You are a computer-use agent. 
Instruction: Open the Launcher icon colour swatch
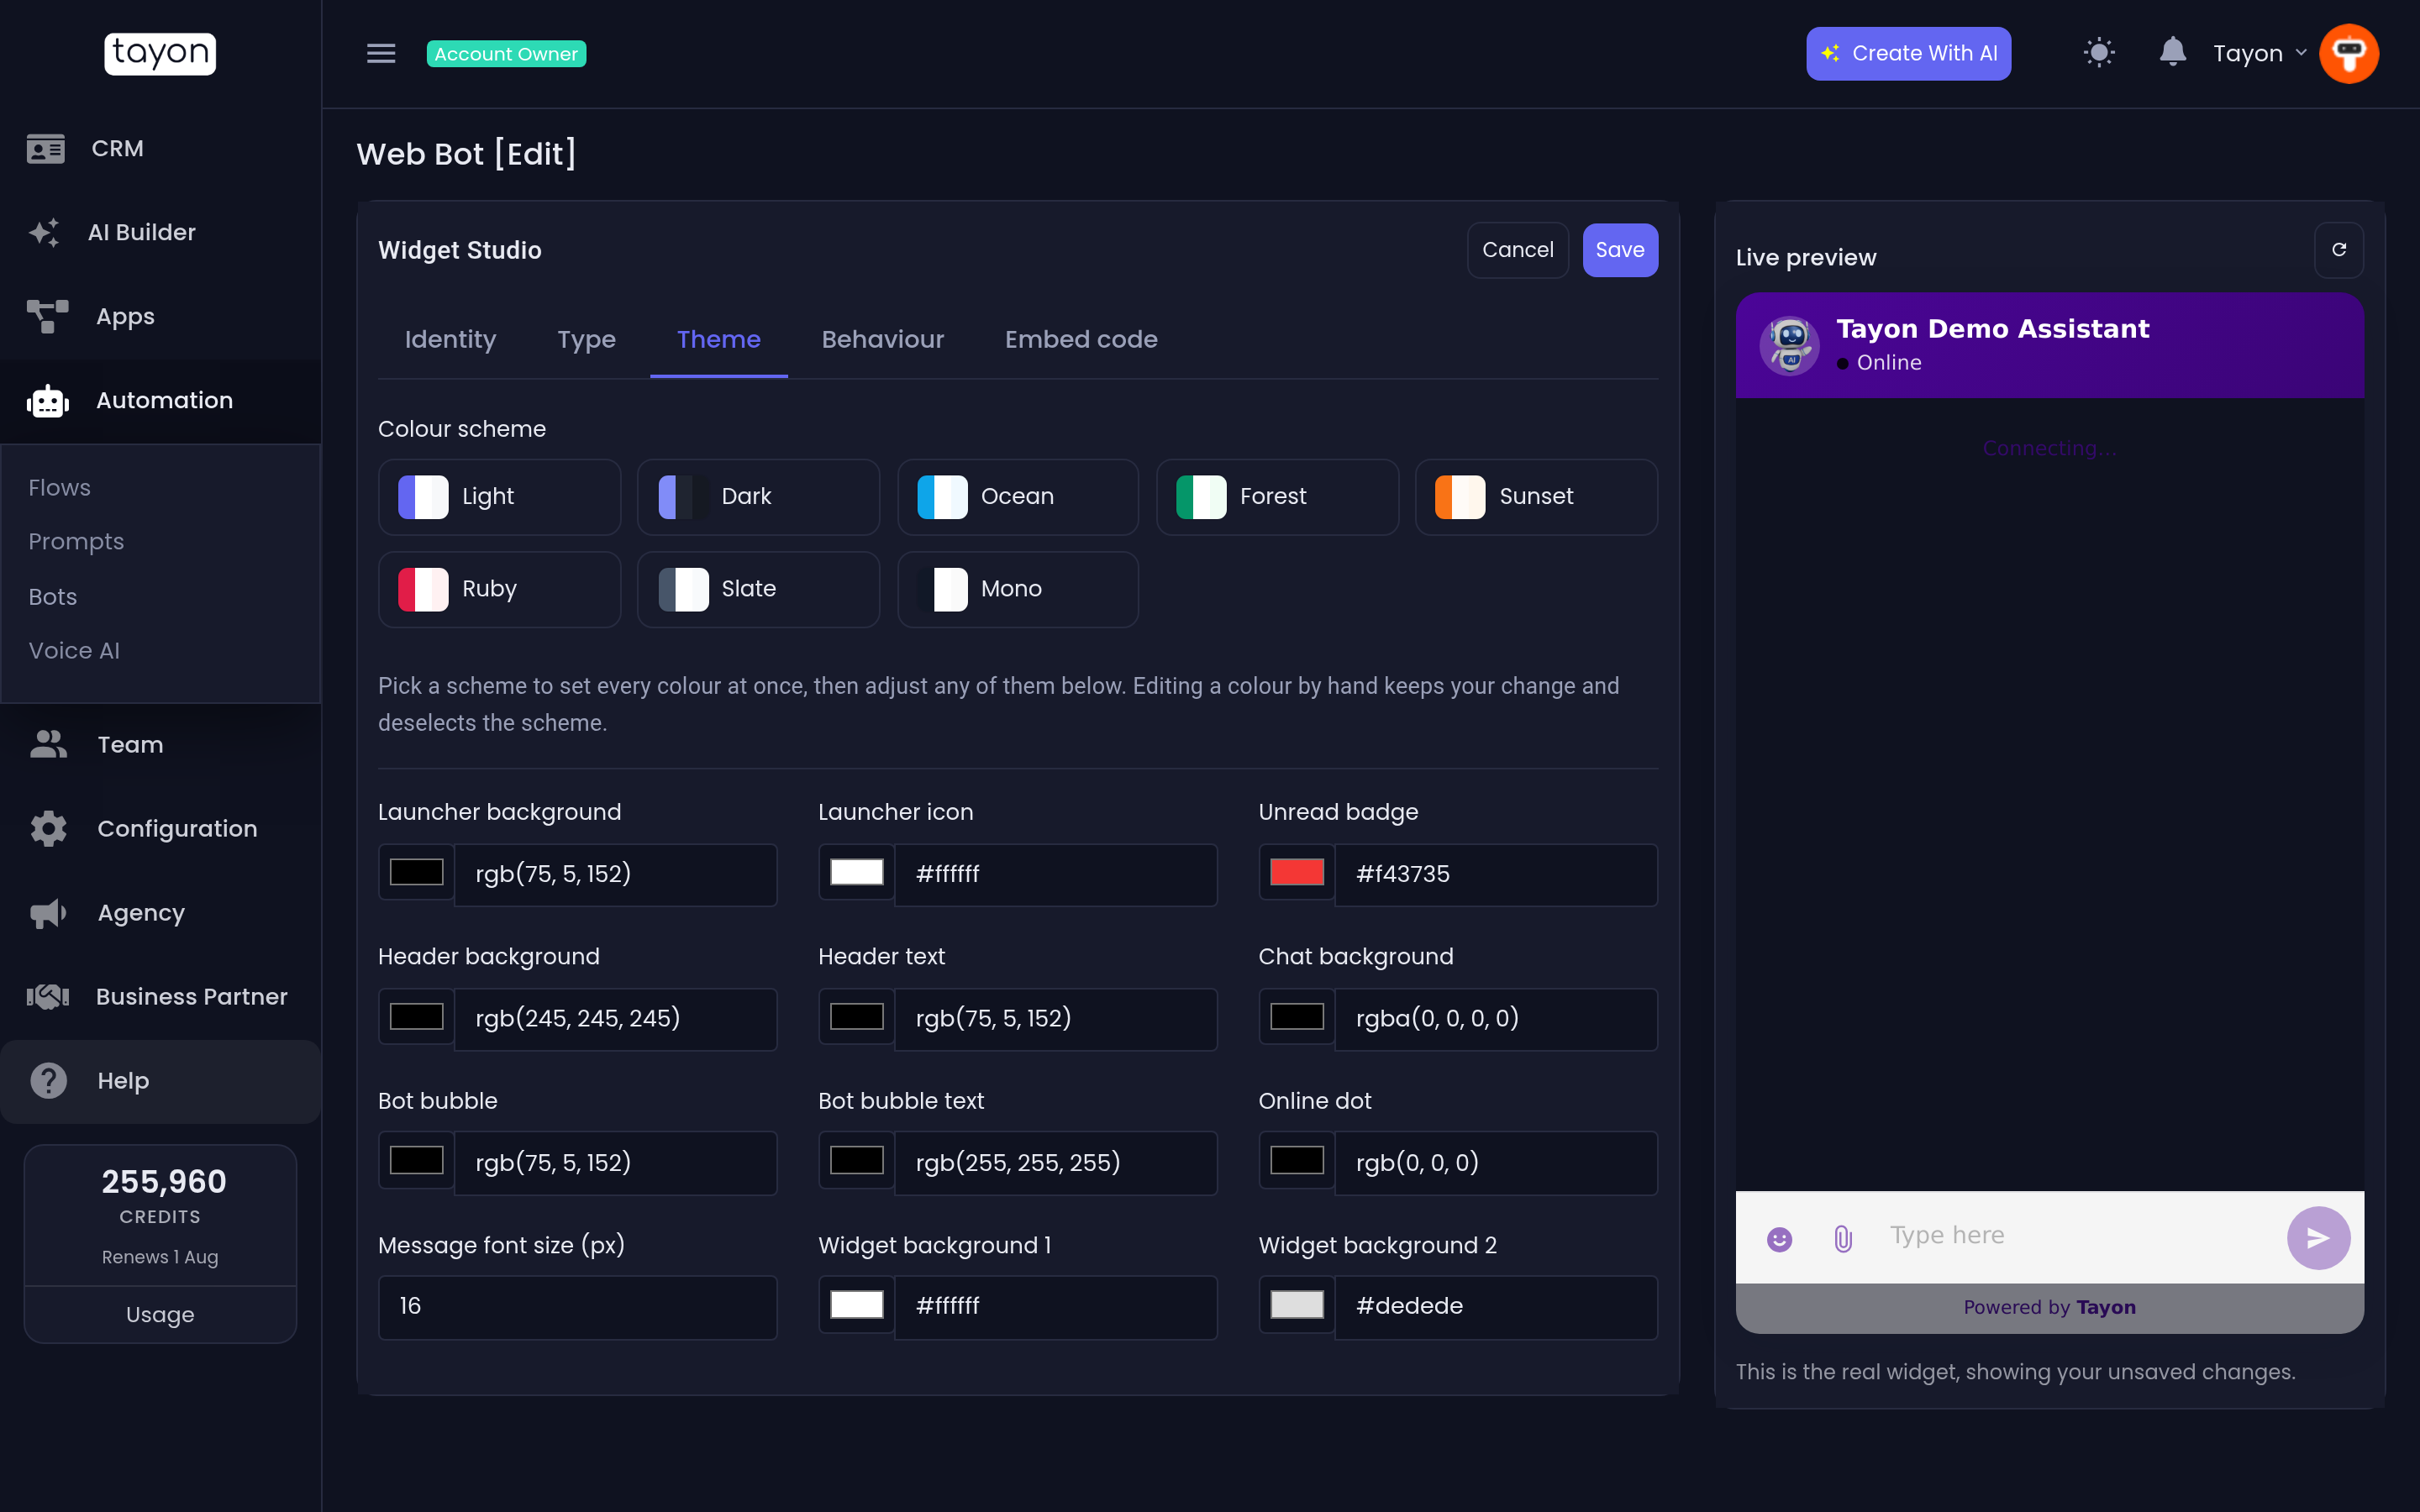[x=856, y=872]
